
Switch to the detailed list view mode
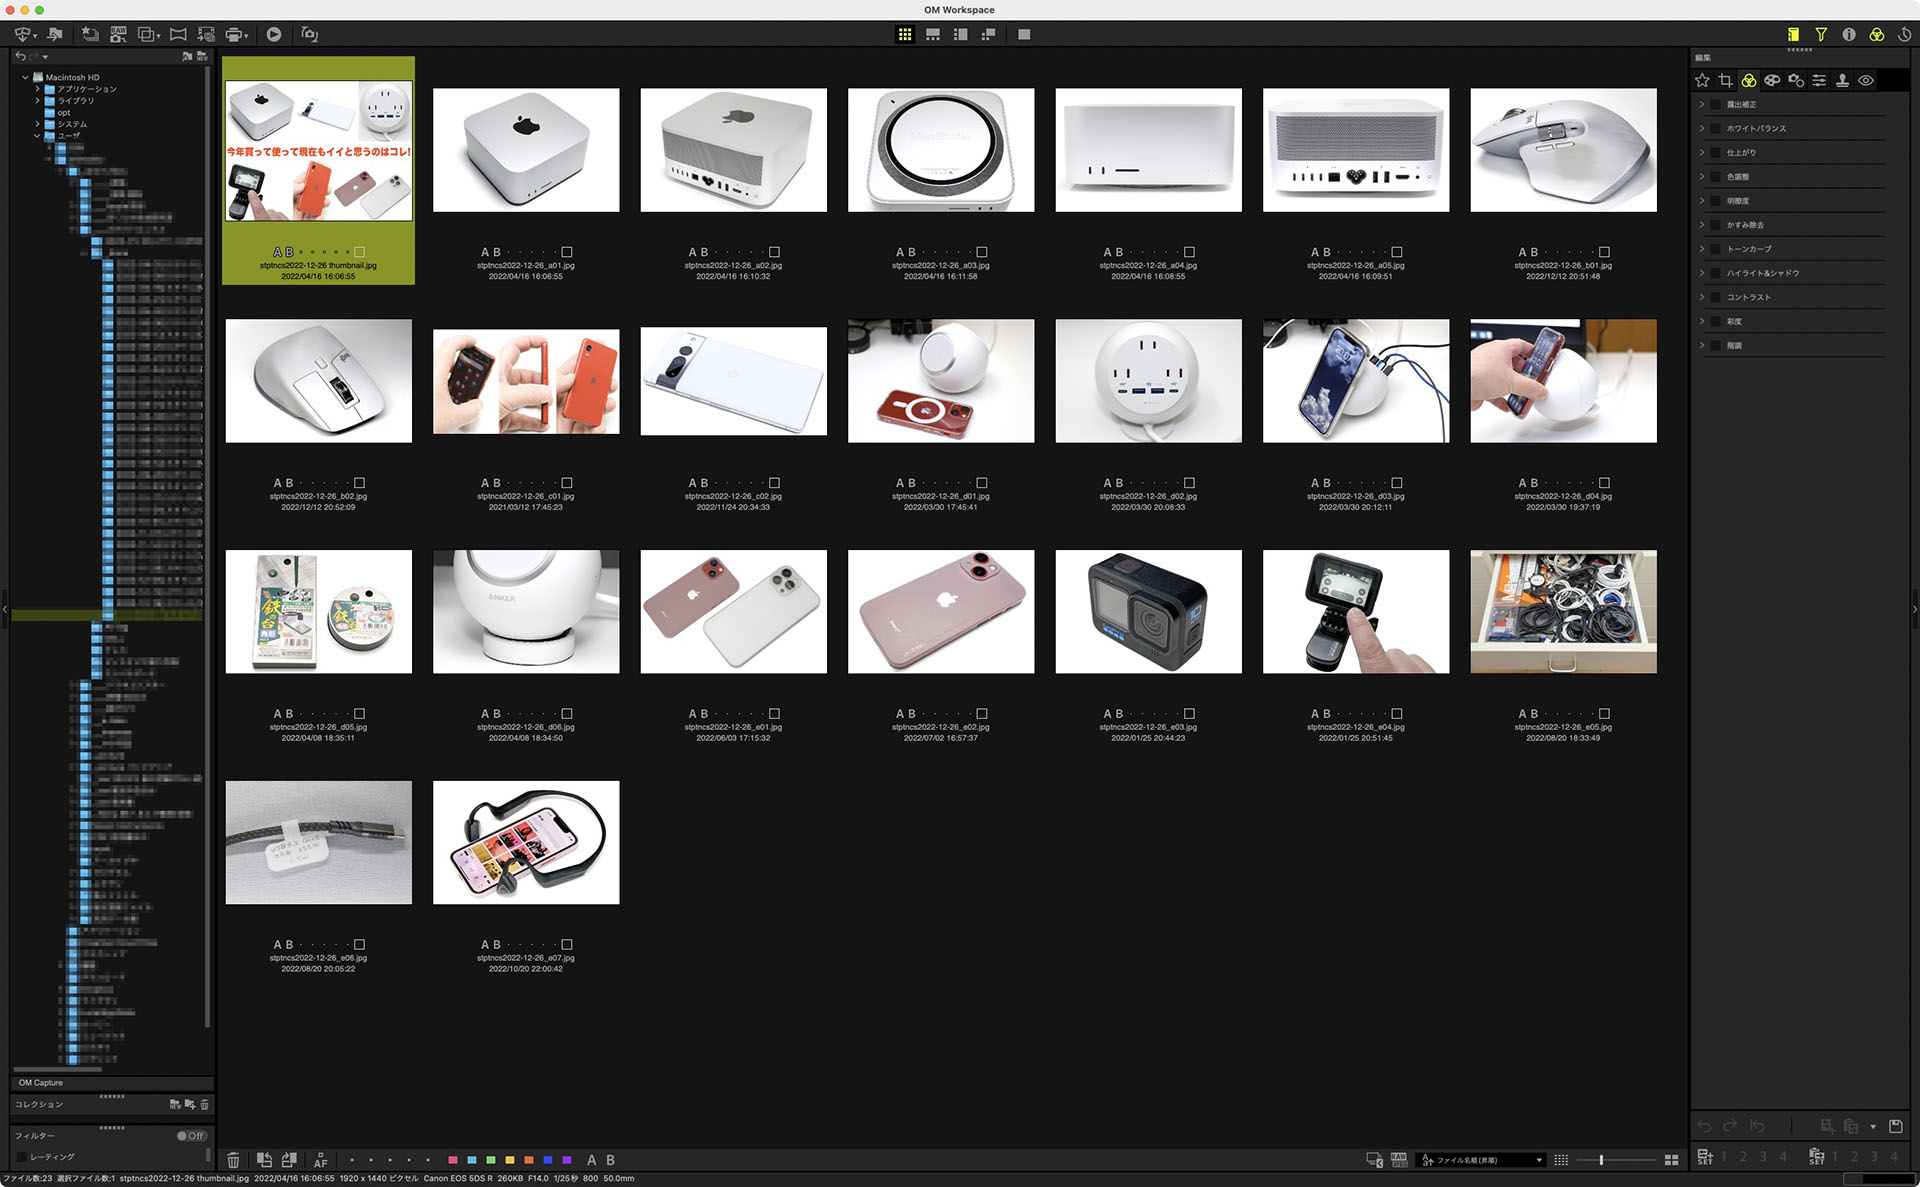[989, 34]
